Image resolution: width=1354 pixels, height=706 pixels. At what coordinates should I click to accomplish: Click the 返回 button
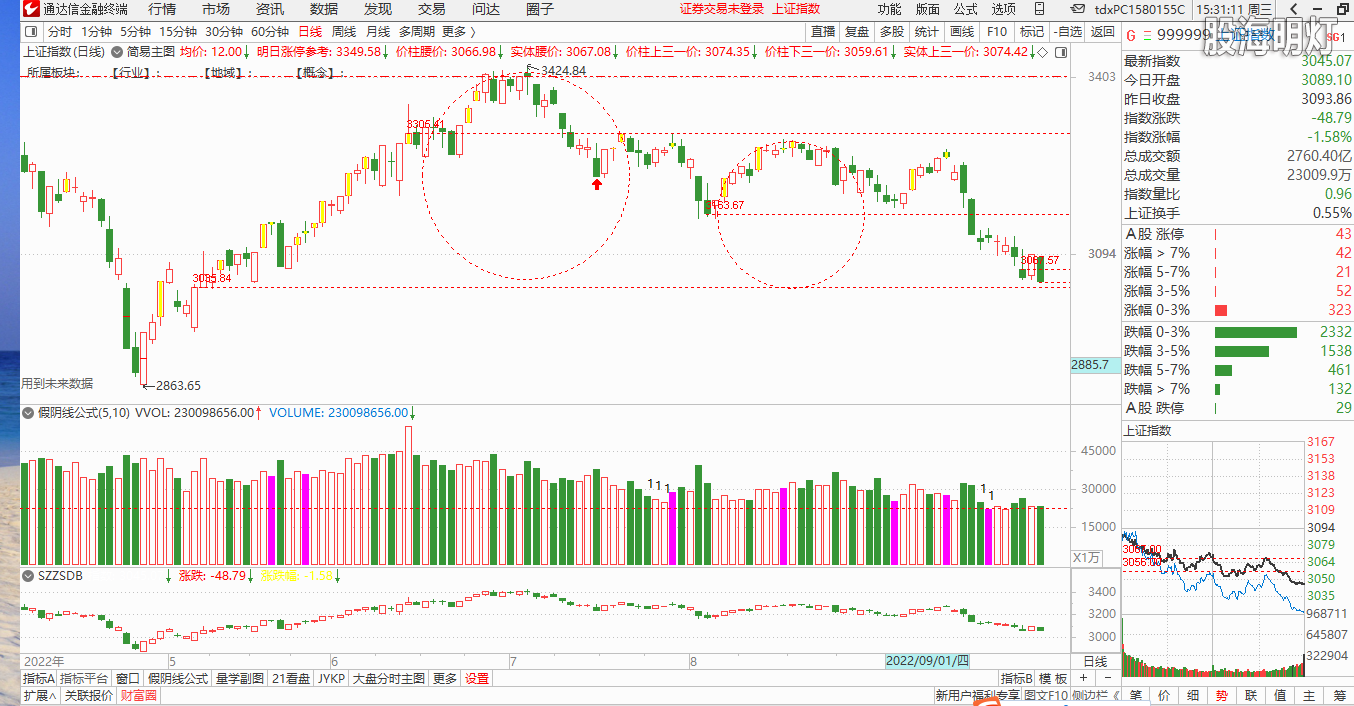1103,32
